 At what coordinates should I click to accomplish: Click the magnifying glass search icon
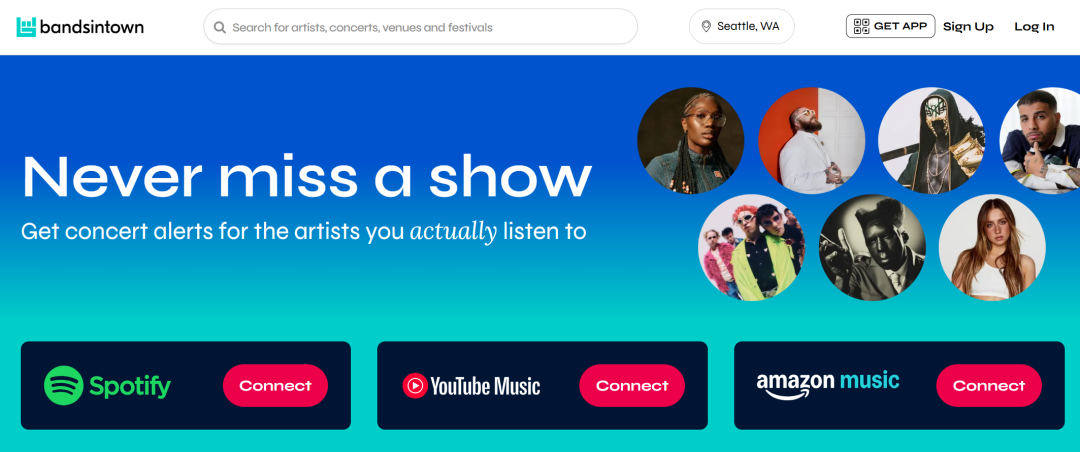tap(220, 28)
